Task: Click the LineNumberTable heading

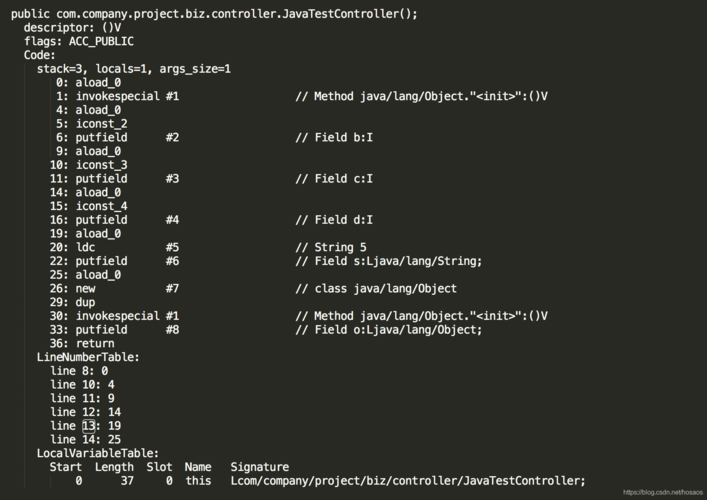Action: point(88,357)
